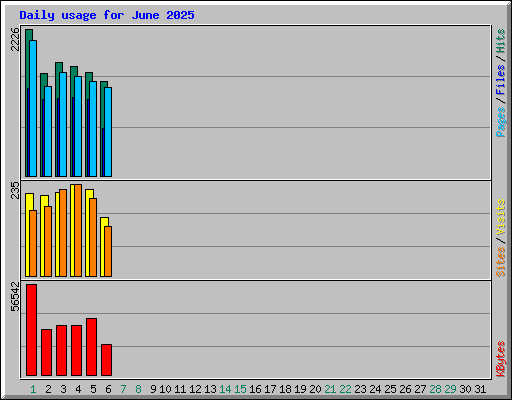Click the day 1 red KBytes bar
Image resolution: width=512 pixels, height=400 pixels.
pyautogui.click(x=31, y=330)
